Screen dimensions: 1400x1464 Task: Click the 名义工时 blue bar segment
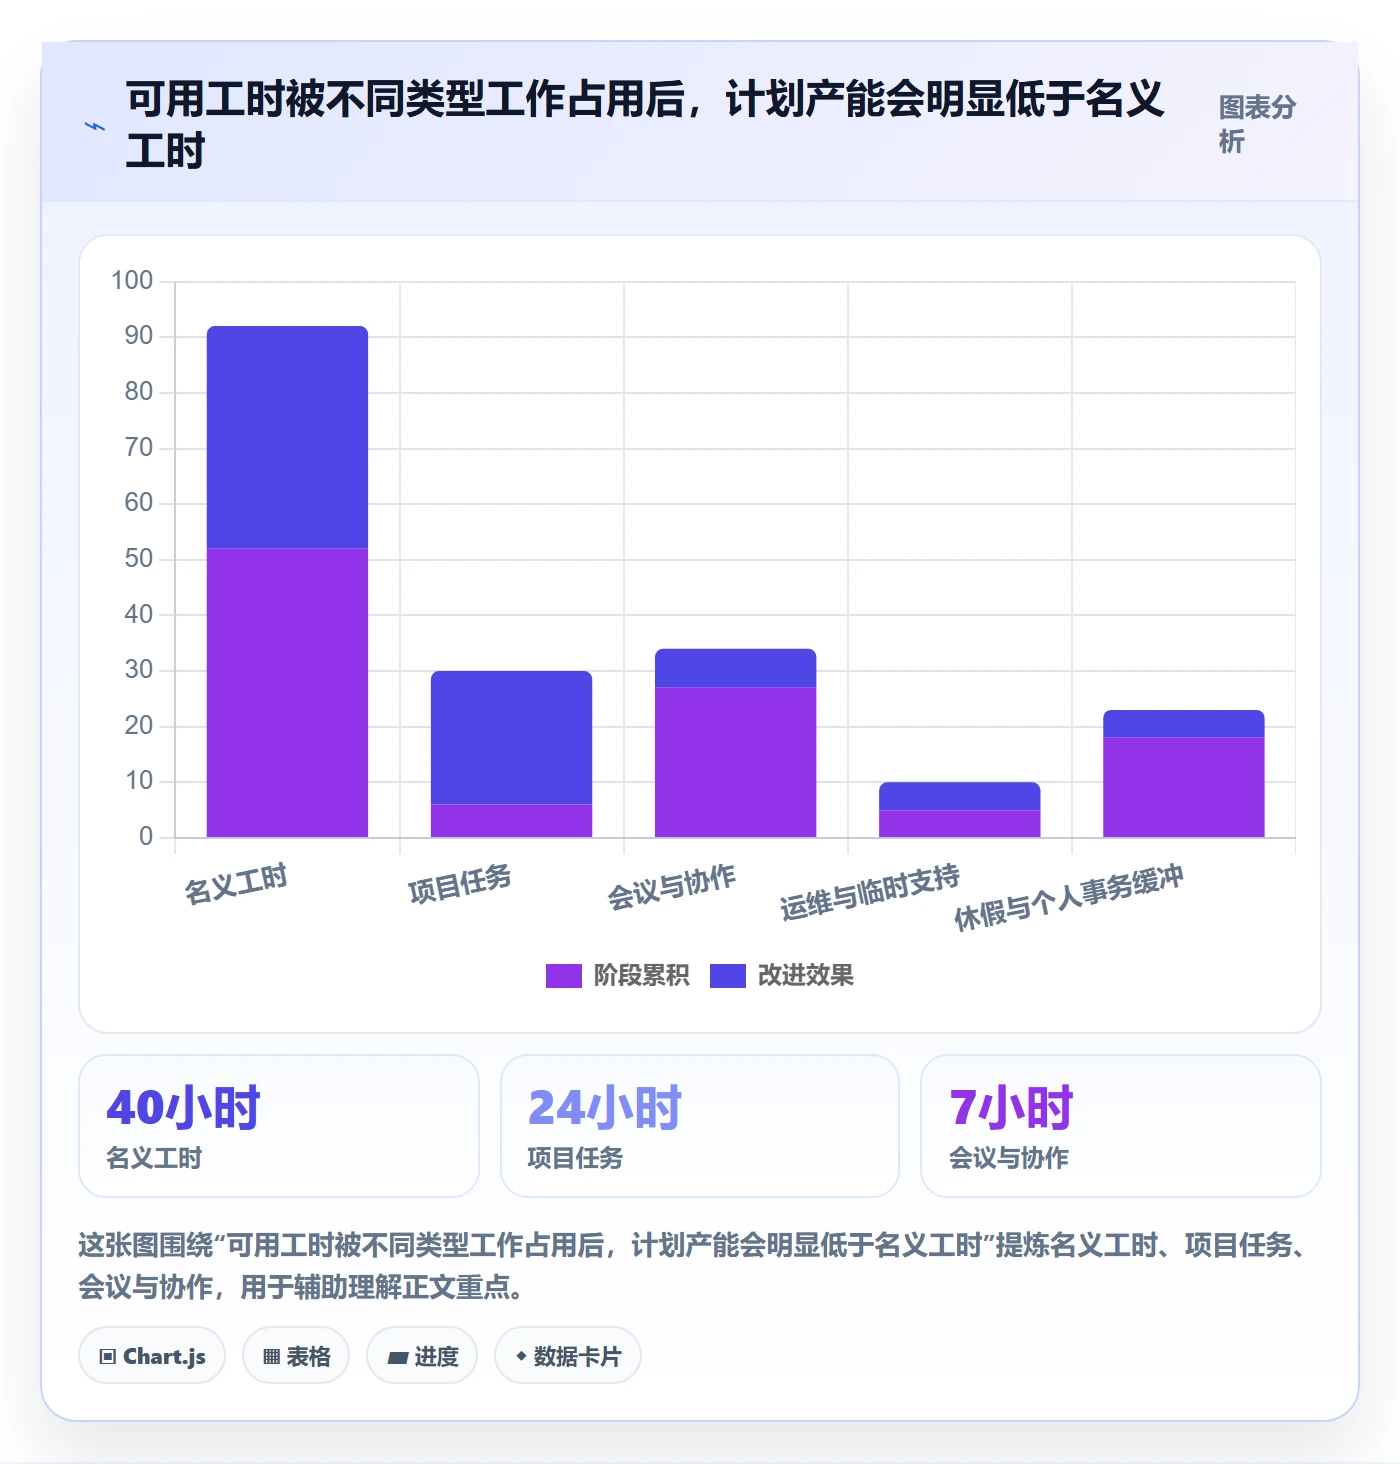(x=287, y=437)
